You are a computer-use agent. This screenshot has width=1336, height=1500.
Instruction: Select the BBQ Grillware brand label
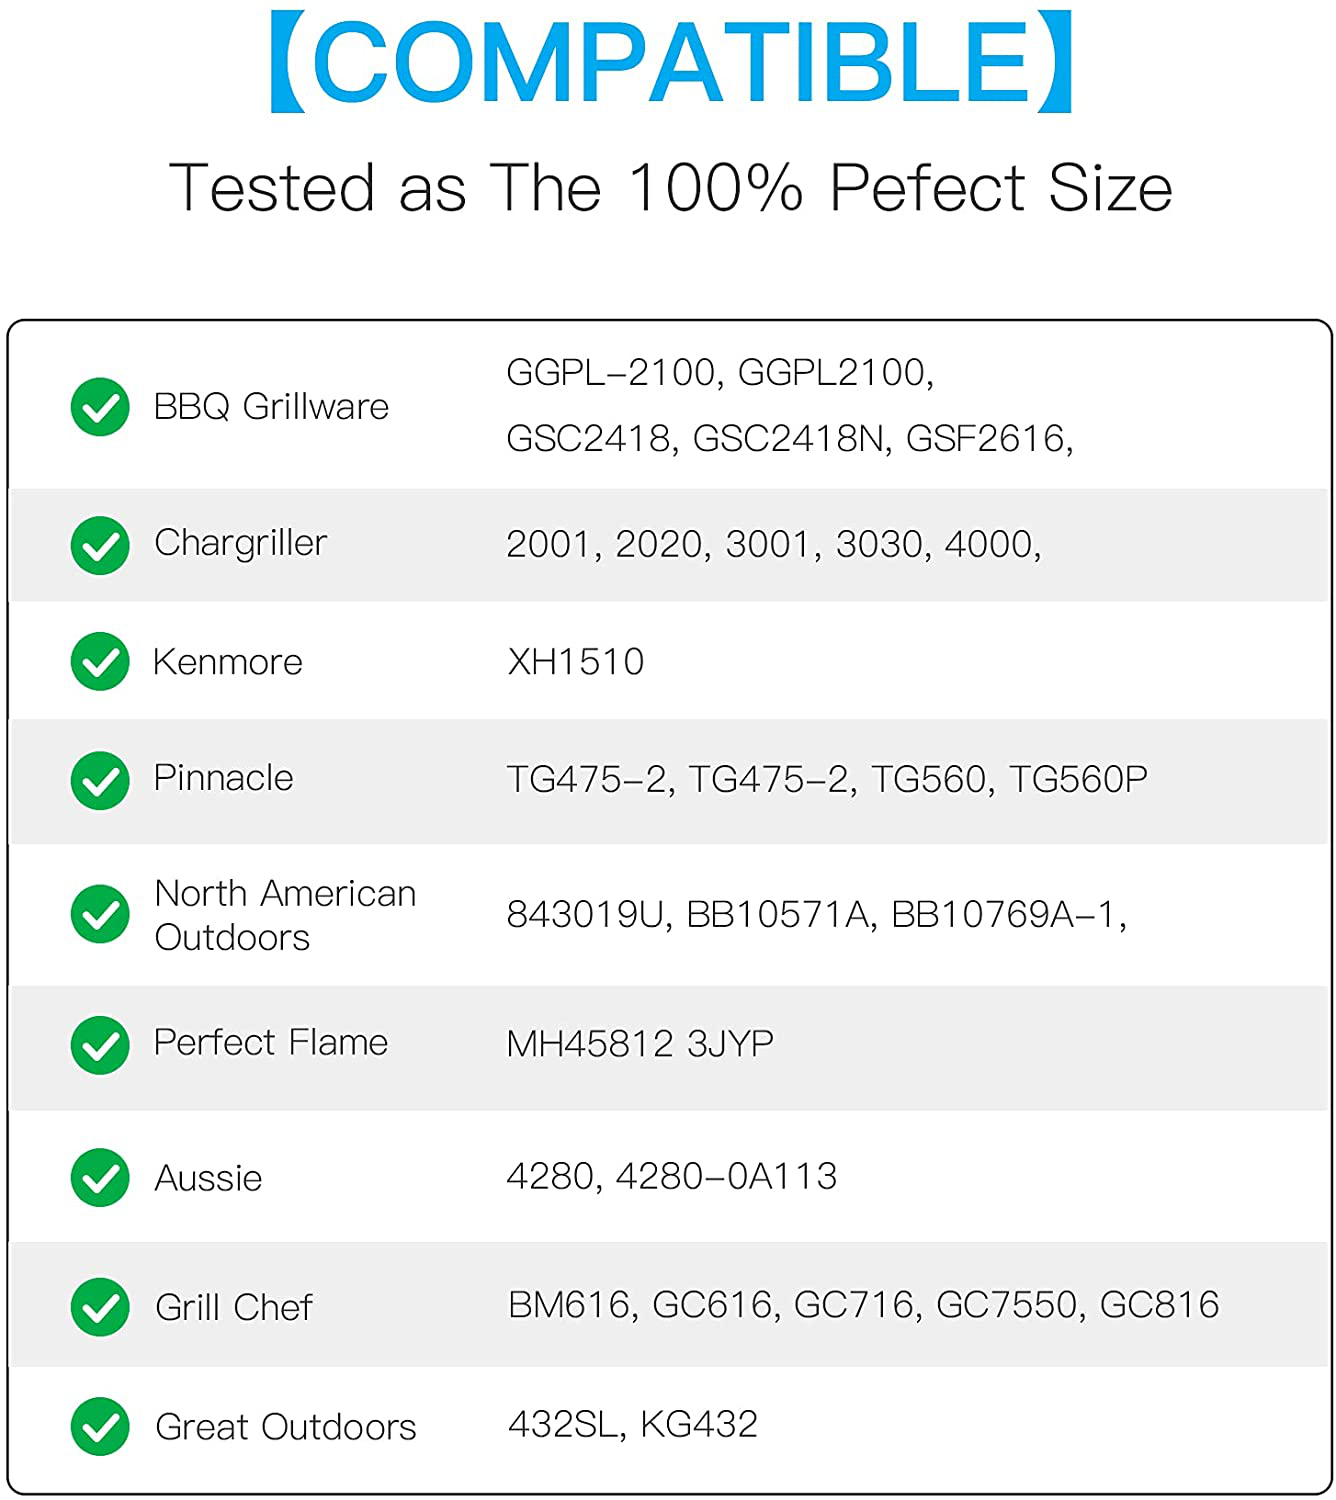(x=271, y=407)
